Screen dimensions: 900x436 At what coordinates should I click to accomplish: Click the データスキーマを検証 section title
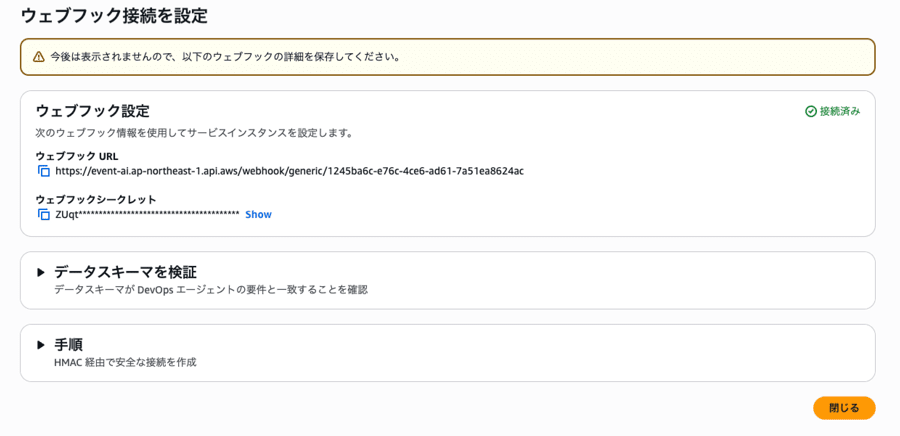pos(125,272)
